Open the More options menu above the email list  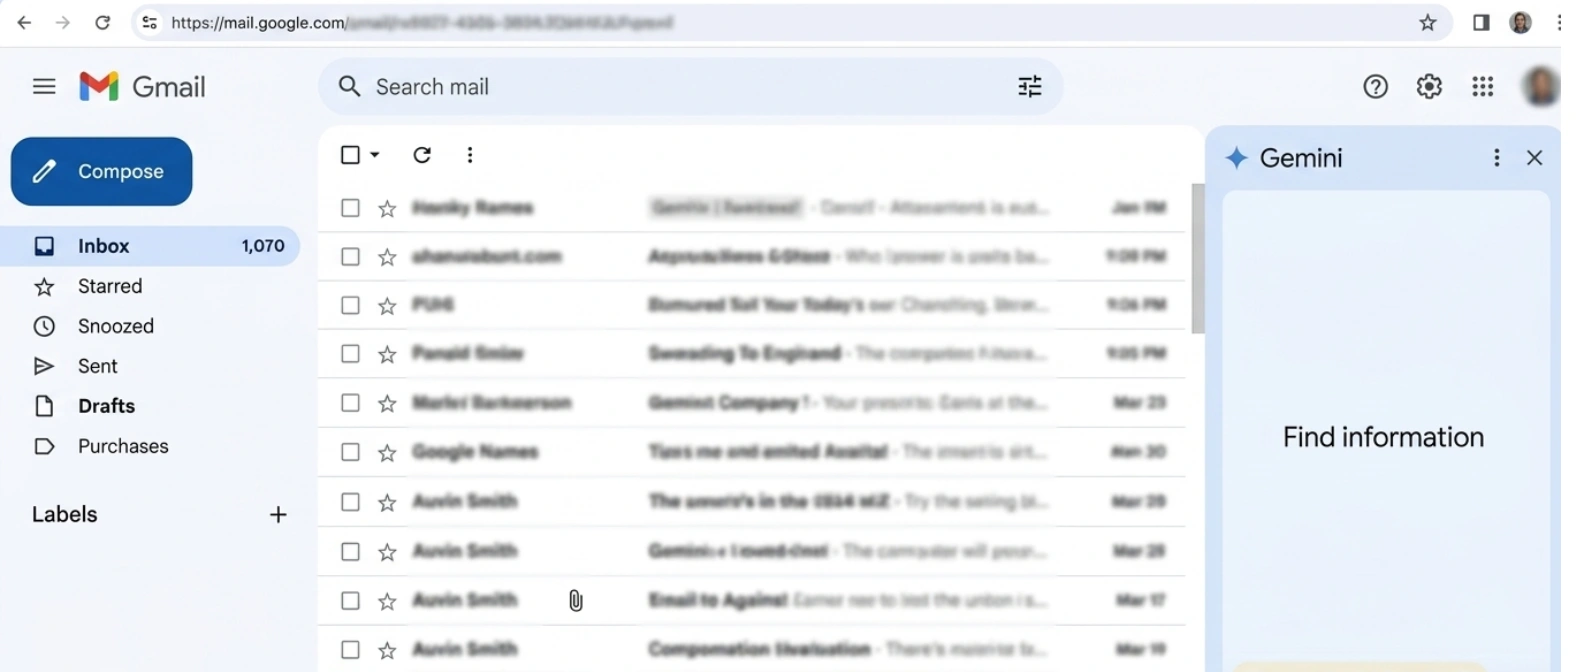coord(470,155)
